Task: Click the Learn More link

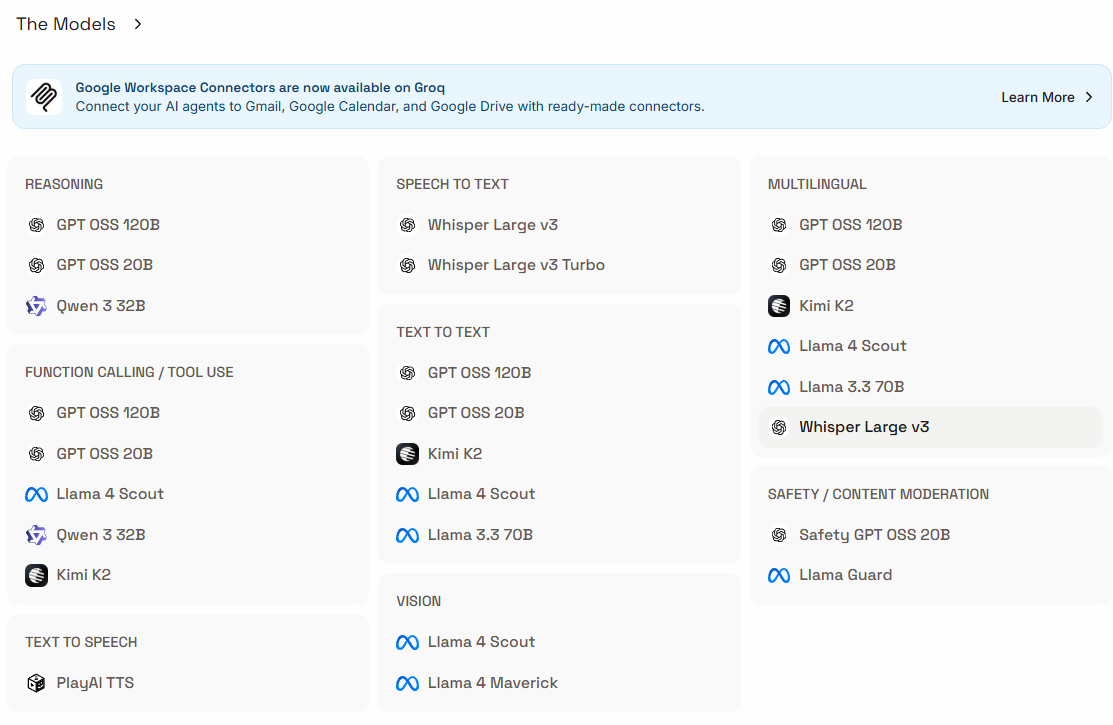Action: pos(1038,97)
